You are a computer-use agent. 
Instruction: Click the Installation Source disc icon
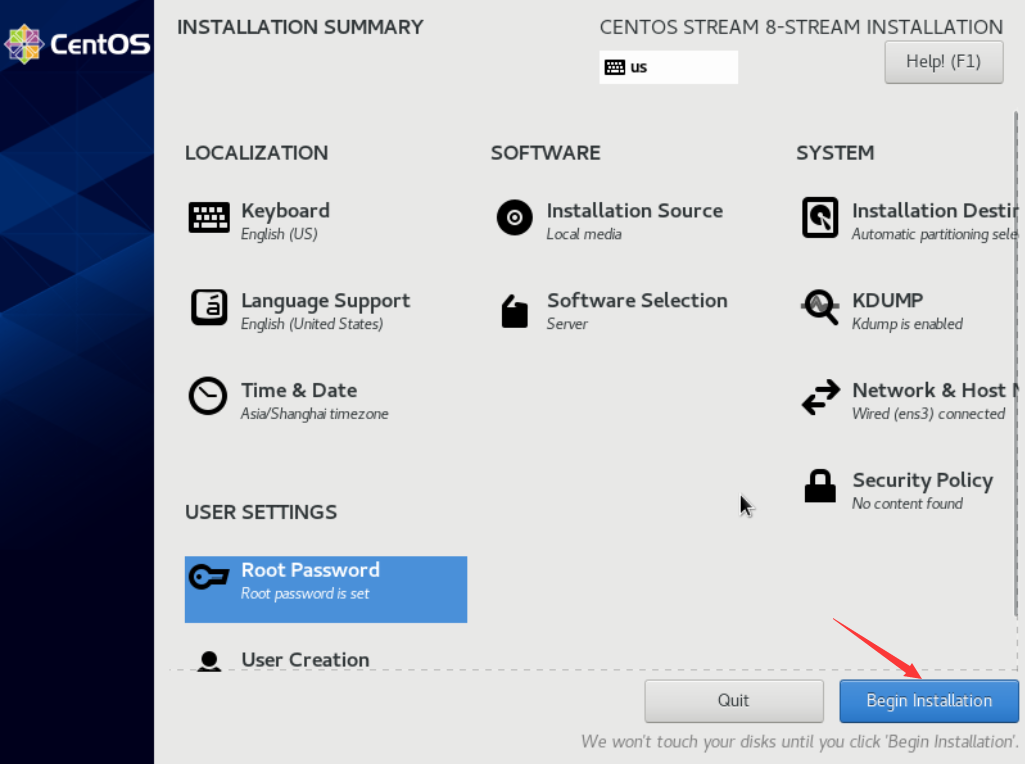(514, 218)
